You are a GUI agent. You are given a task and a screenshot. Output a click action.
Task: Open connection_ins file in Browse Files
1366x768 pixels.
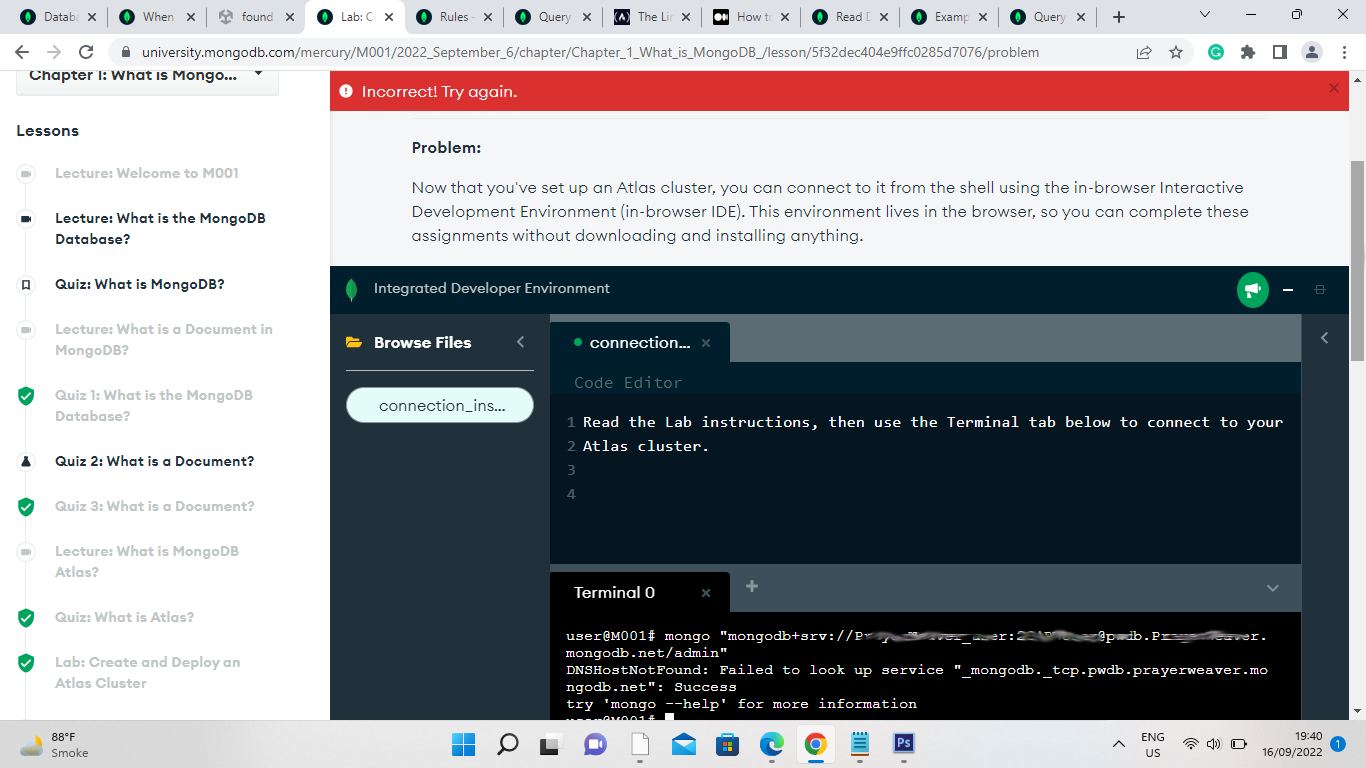click(x=440, y=405)
